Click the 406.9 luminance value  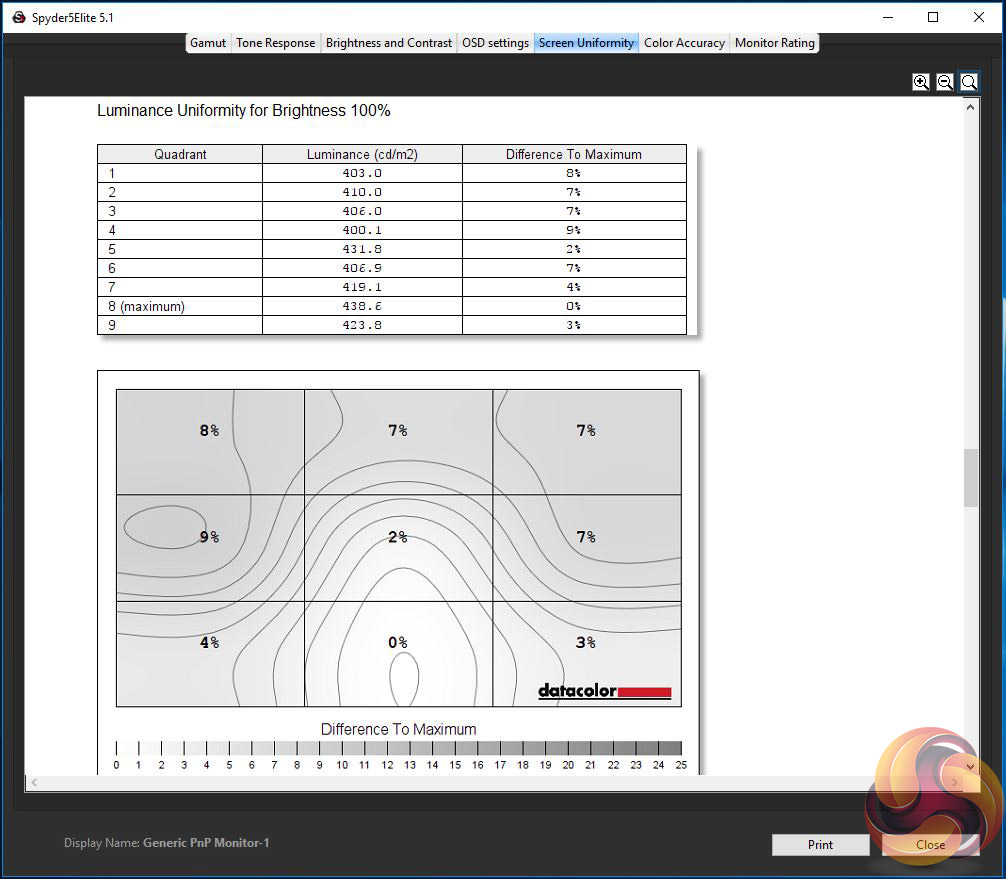(362, 268)
